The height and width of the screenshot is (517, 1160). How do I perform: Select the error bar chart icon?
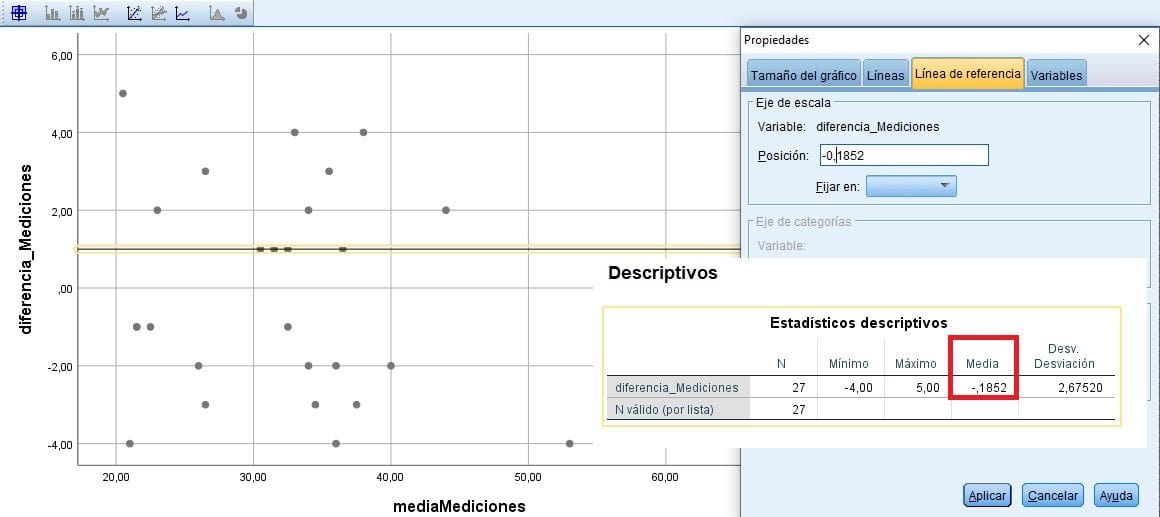77,13
